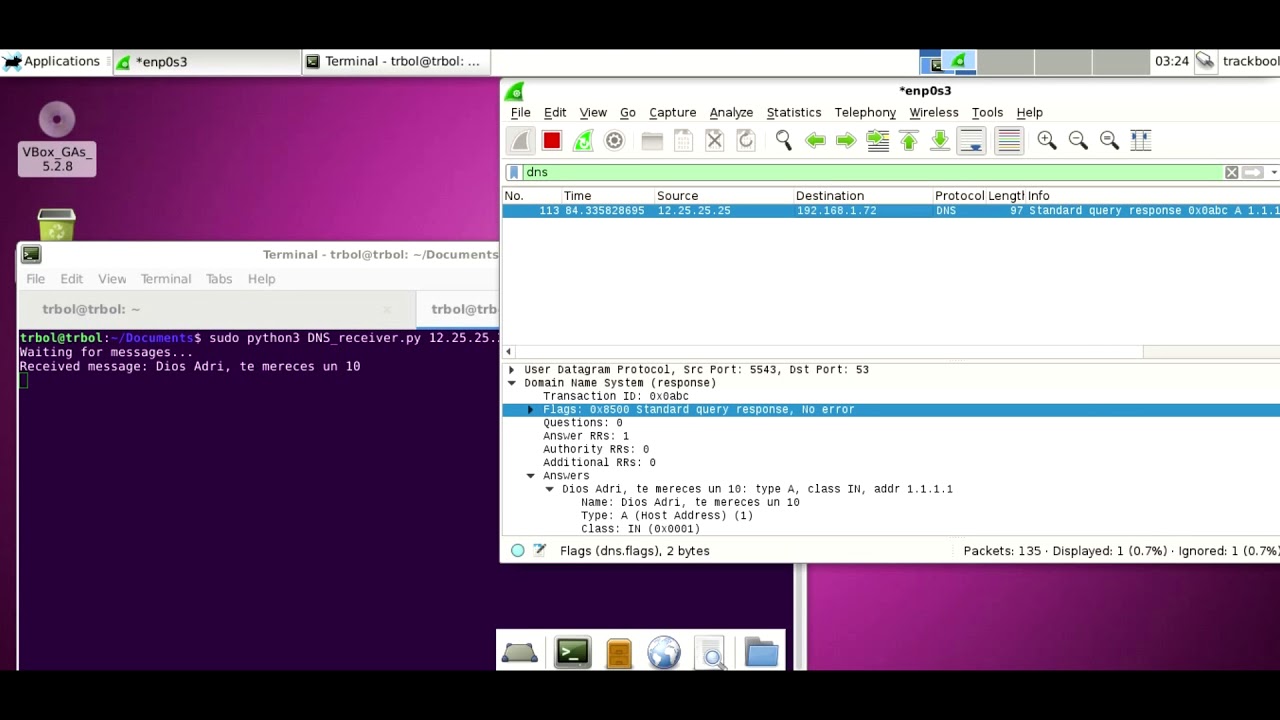Viewport: 1280px width, 720px height.
Task: Close this capture file X icon
Action: point(714,141)
